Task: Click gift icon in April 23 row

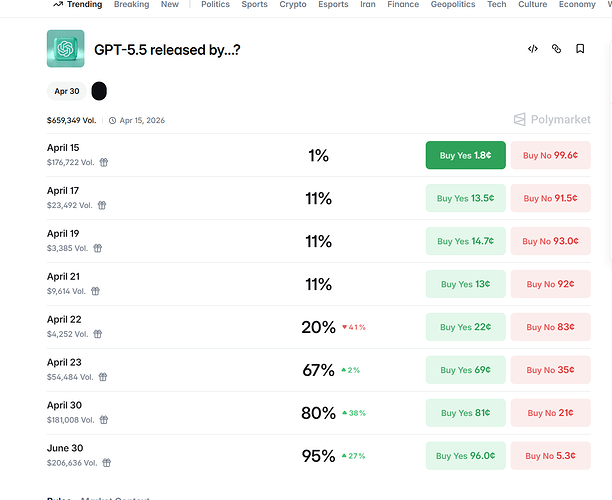Action: click(x=103, y=377)
